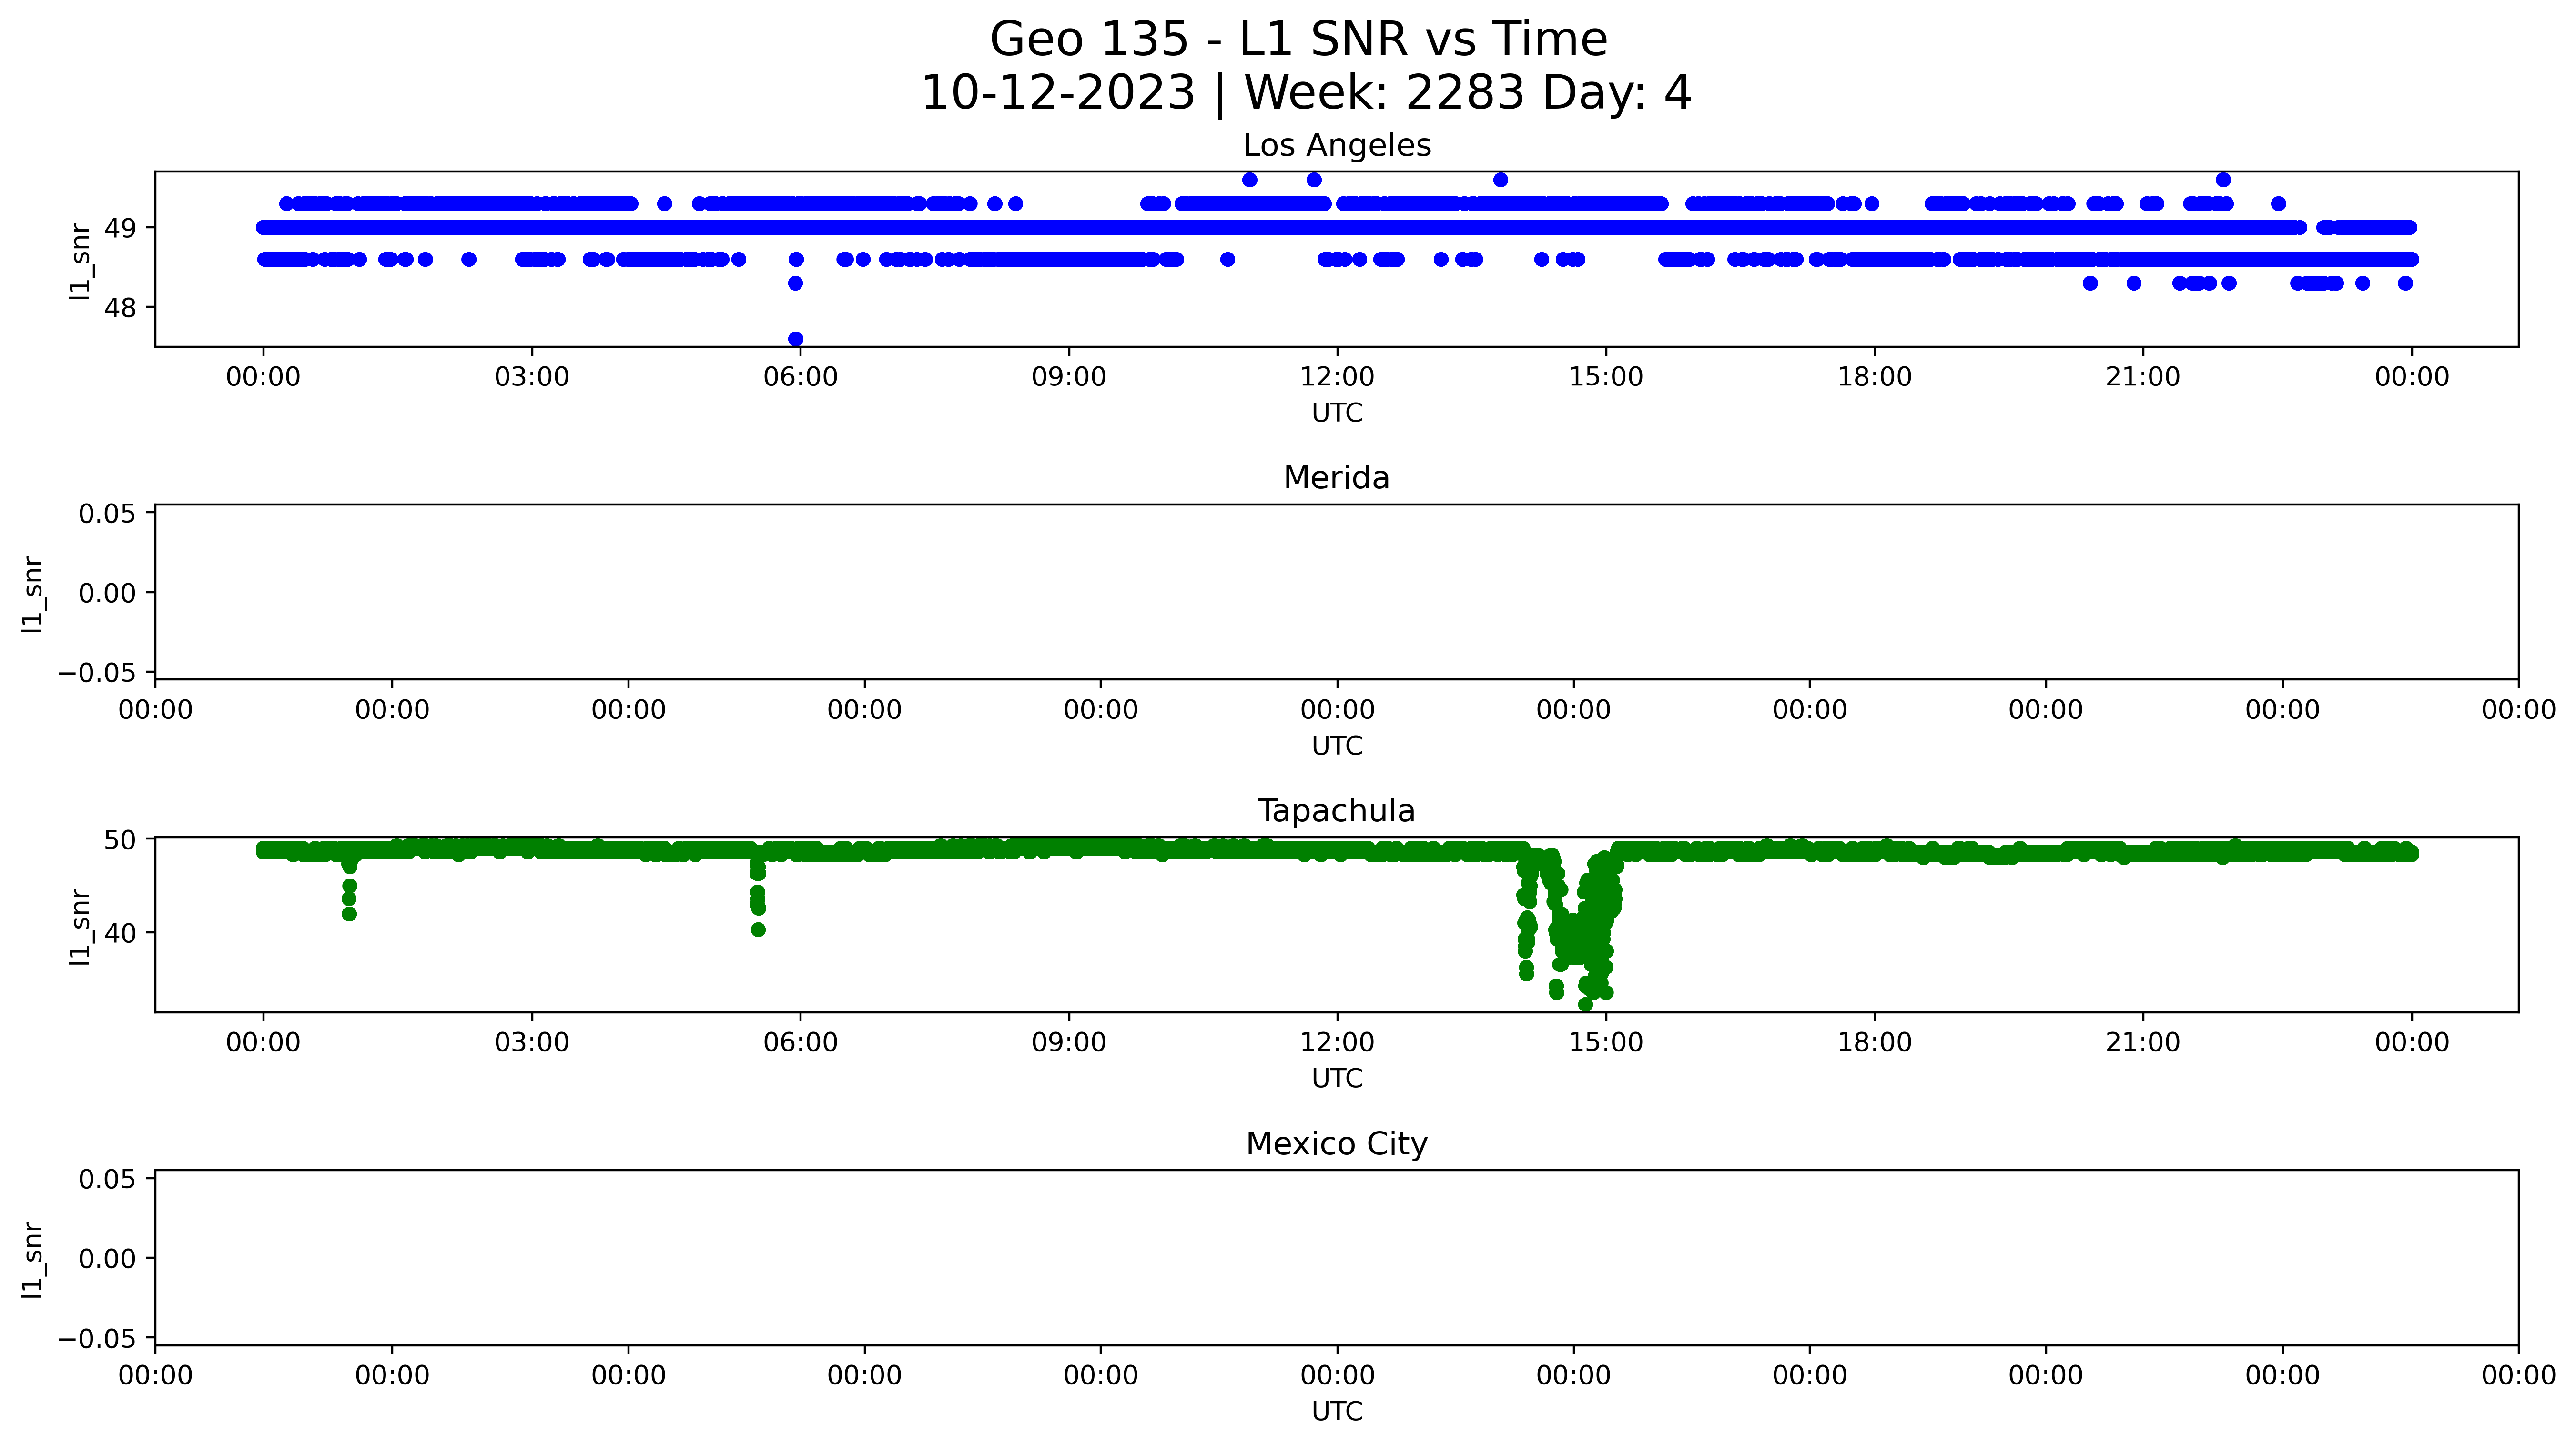Click the 06:00 tick label under Tapachula plot
Image resolution: width=2576 pixels, height=1445 pixels.
[x=800, y=1043]
